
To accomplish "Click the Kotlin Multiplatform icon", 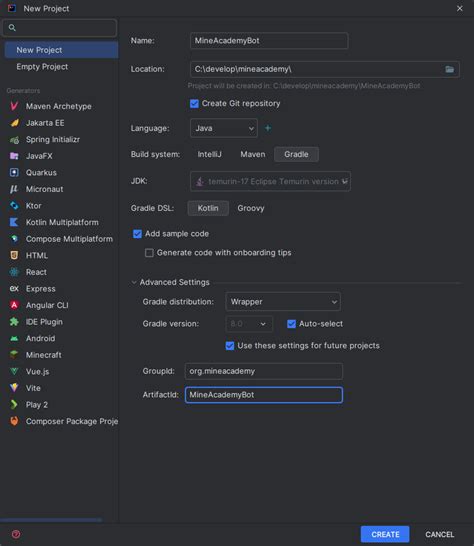I will click(x=14, y=222).
